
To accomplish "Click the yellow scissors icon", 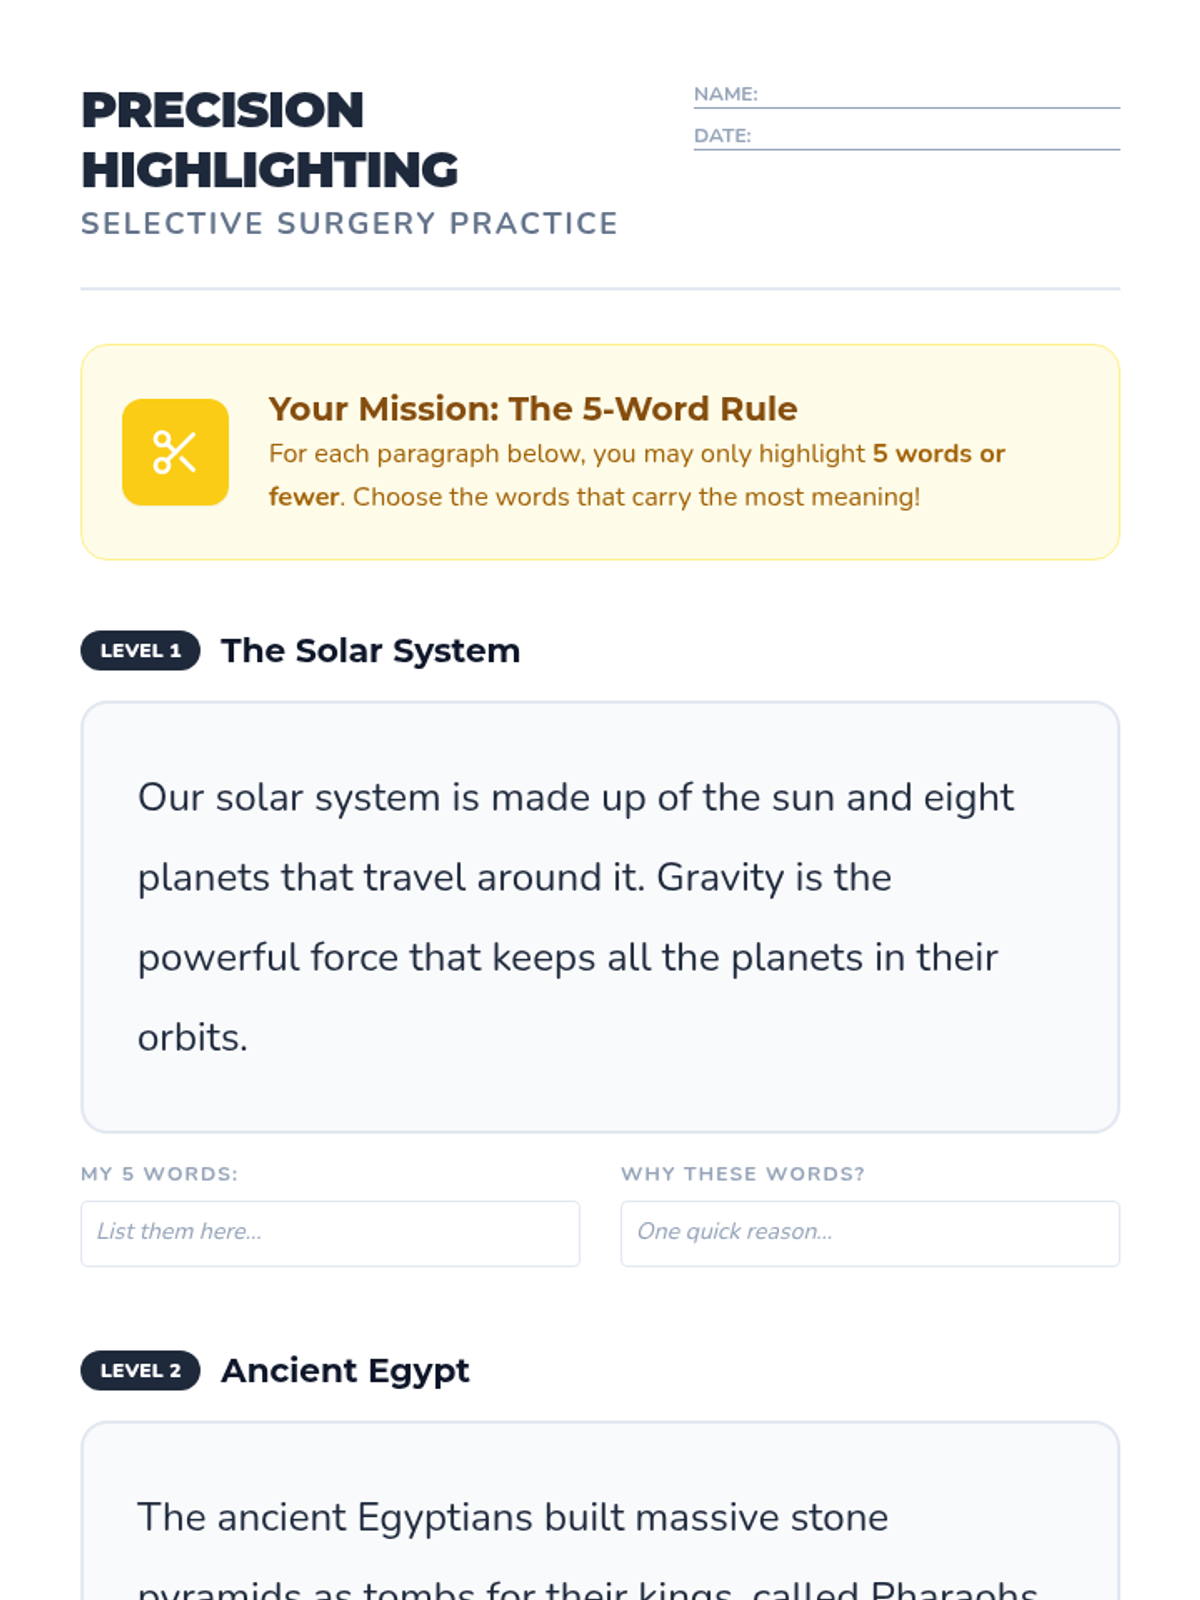I will coord(175,452).
